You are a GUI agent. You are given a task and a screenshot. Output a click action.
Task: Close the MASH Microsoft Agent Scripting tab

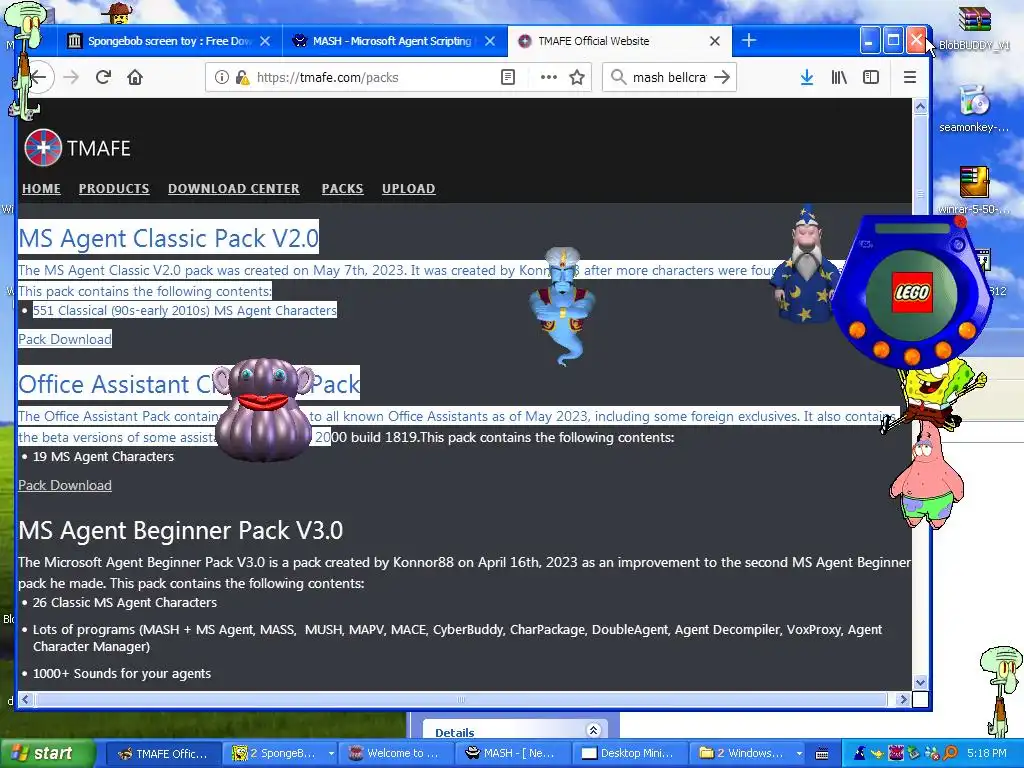pyautogui.click(x=490, y=41)
